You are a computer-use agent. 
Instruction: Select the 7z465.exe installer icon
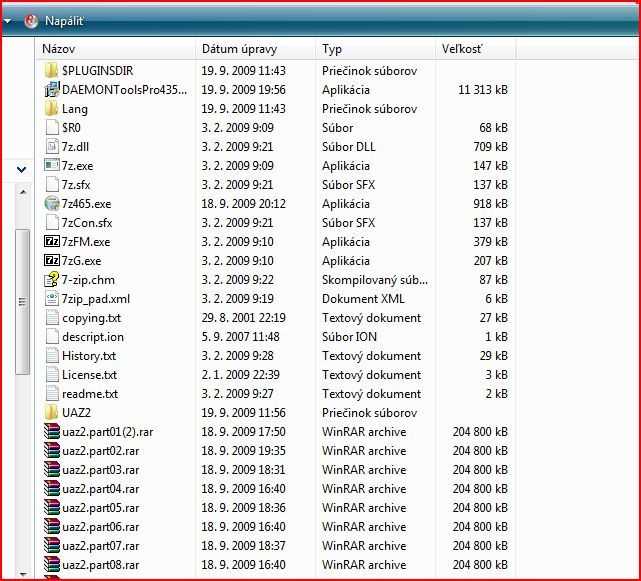pos(52,203)
